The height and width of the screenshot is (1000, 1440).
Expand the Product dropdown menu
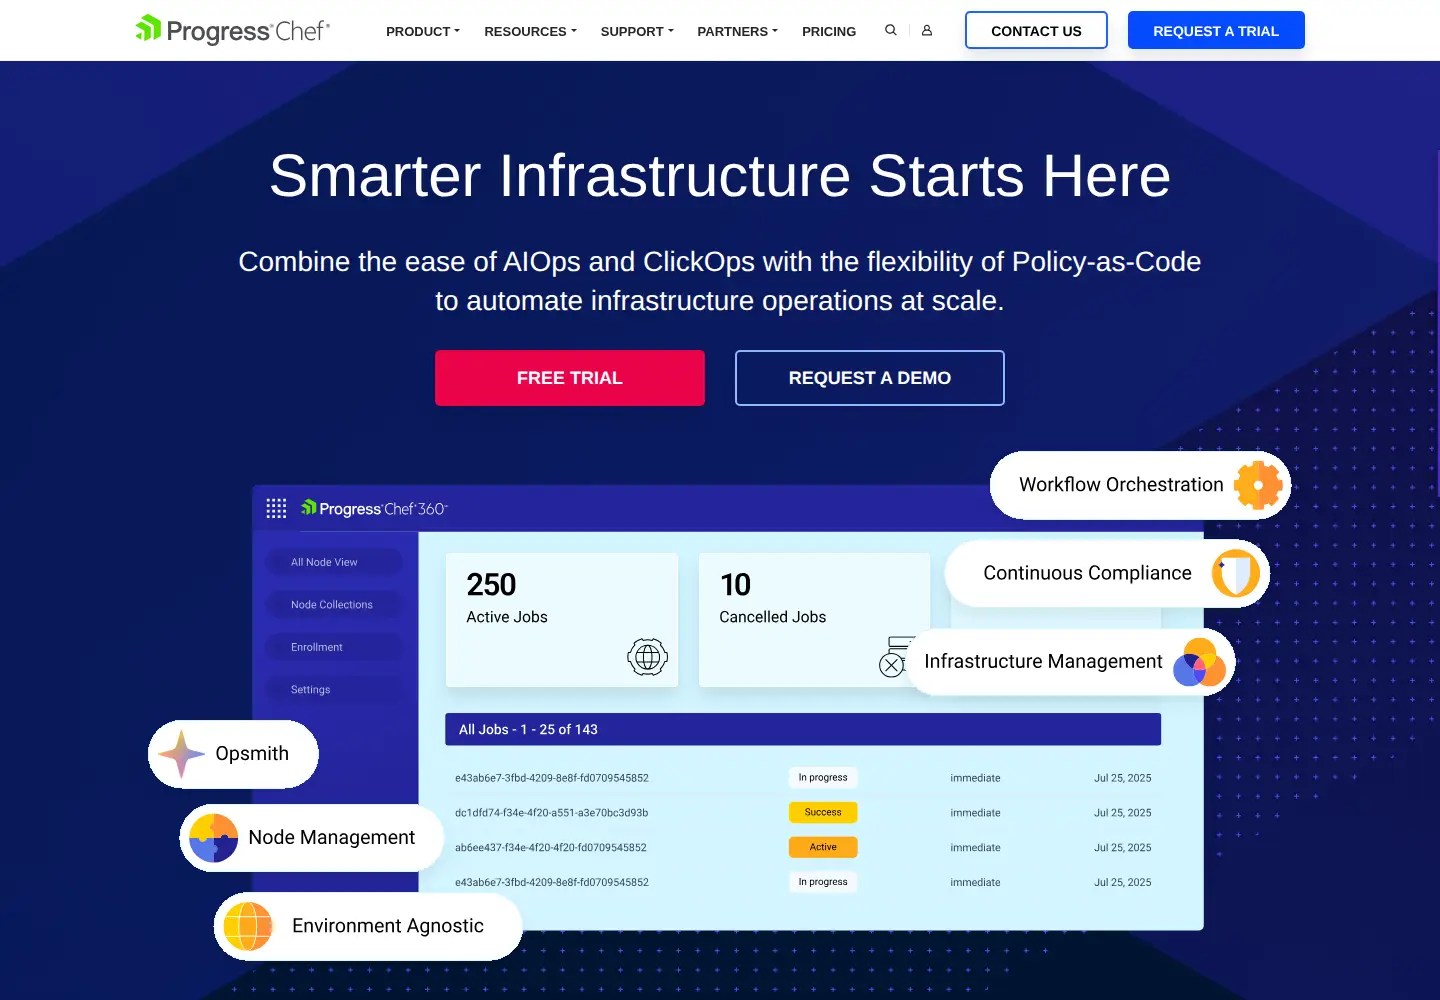click(x=423, y=31)
